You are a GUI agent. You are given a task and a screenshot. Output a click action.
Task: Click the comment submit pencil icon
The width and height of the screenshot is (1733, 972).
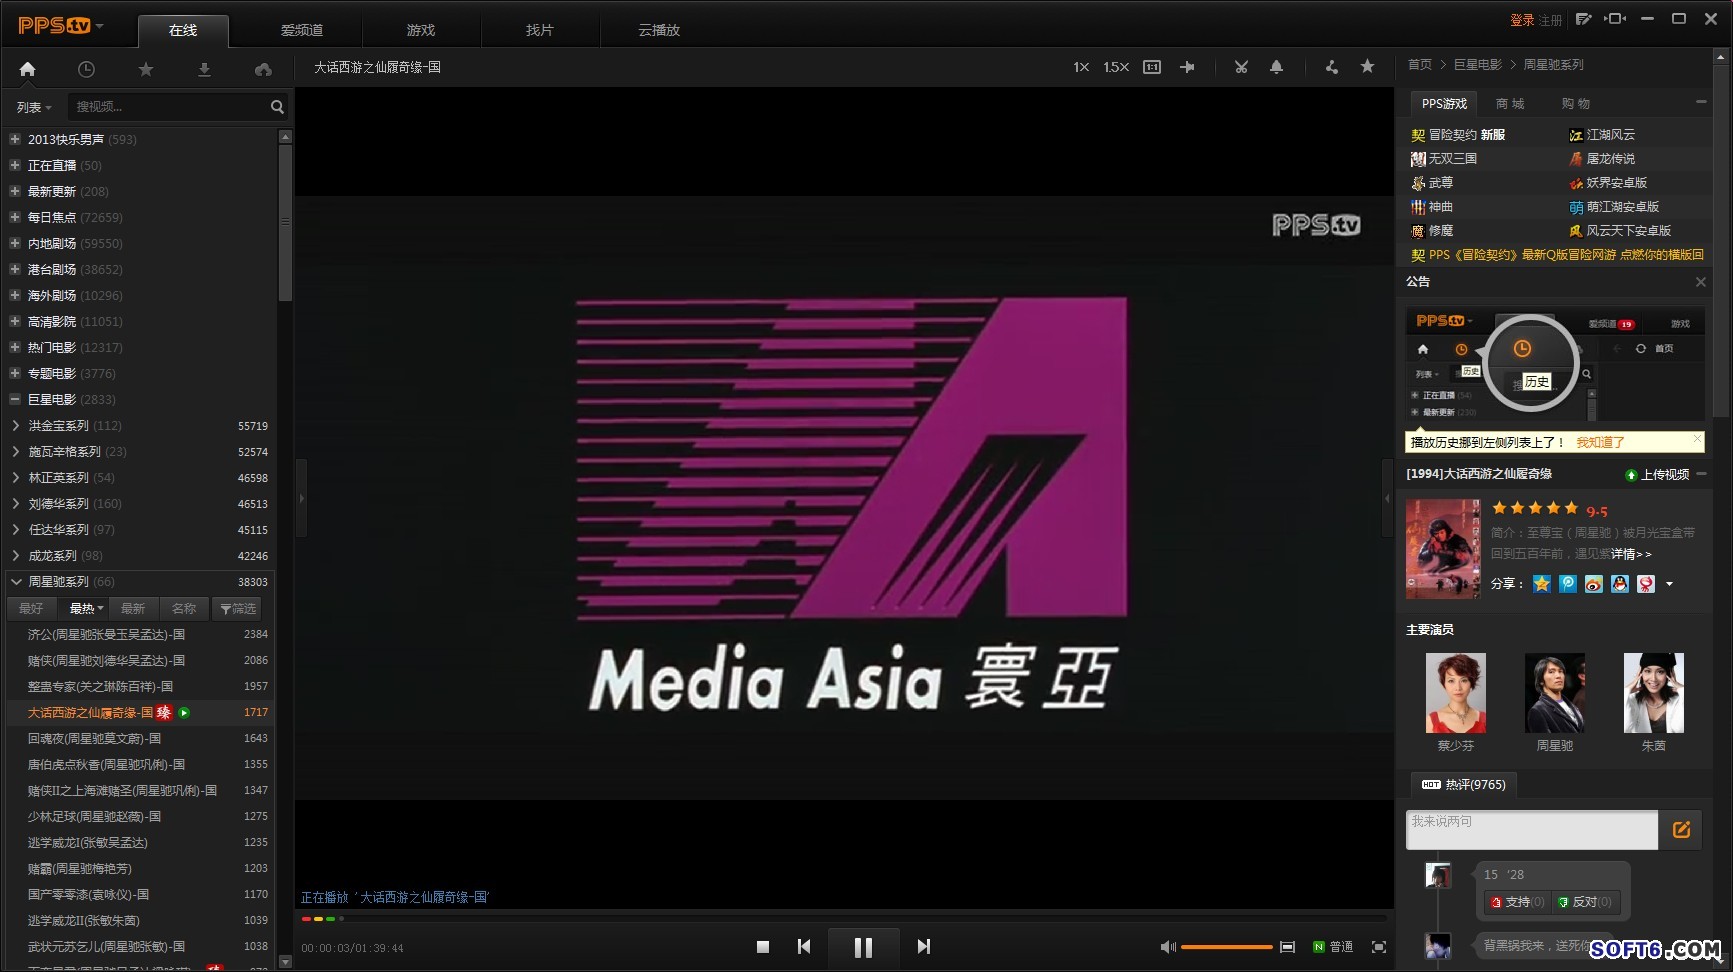(x=1682, y=829)
